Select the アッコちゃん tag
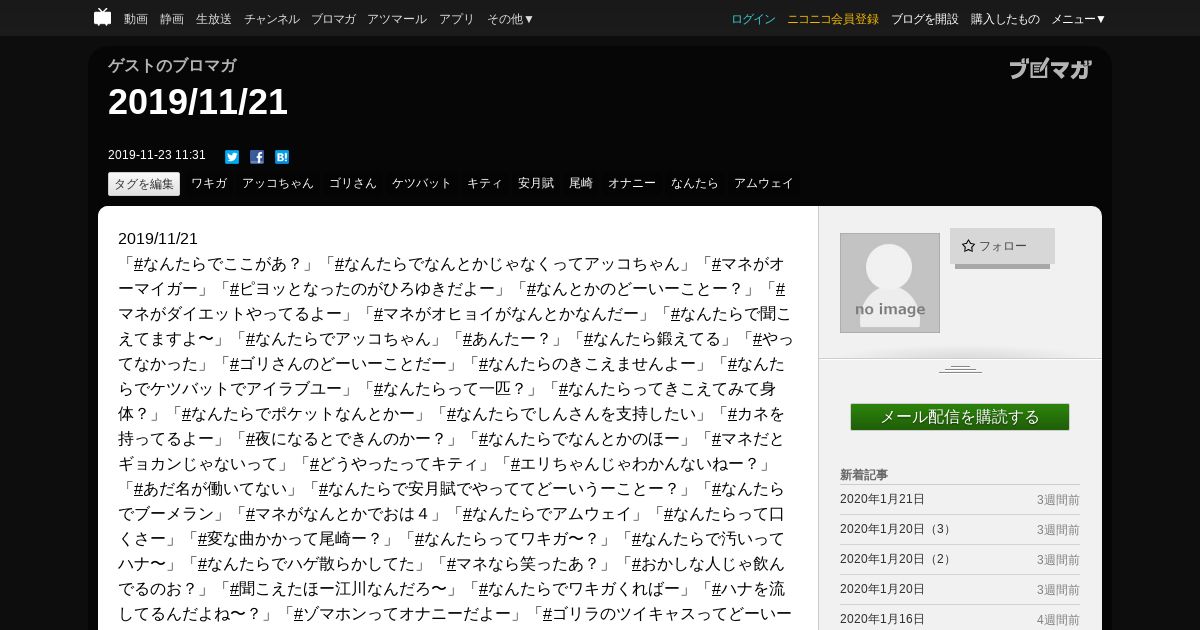The height and width of the screenshot is (630, 1200). tap(278, 184)
